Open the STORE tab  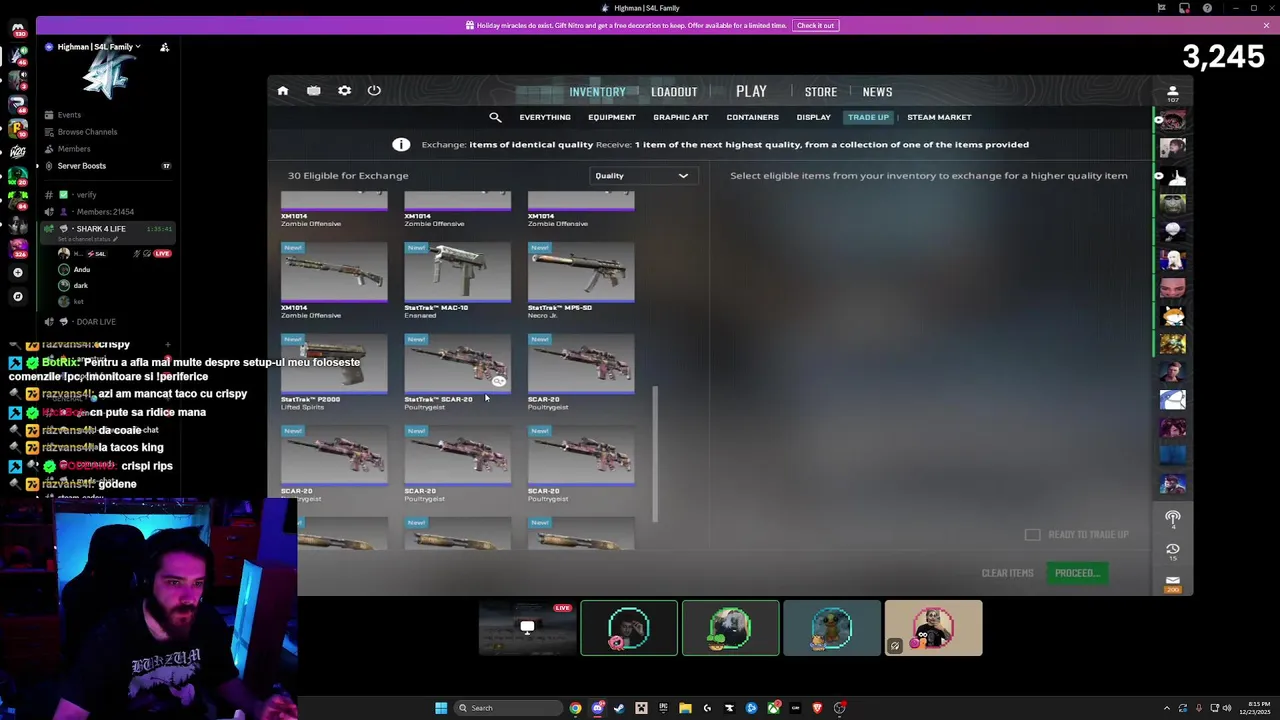pyautogui.click(x=821, y=92)
